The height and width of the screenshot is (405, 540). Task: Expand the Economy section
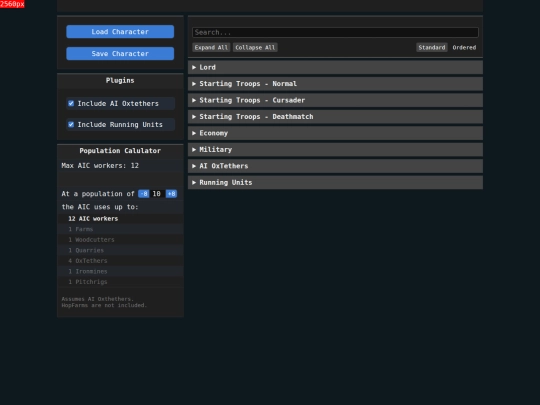click(x=335, y=133)
